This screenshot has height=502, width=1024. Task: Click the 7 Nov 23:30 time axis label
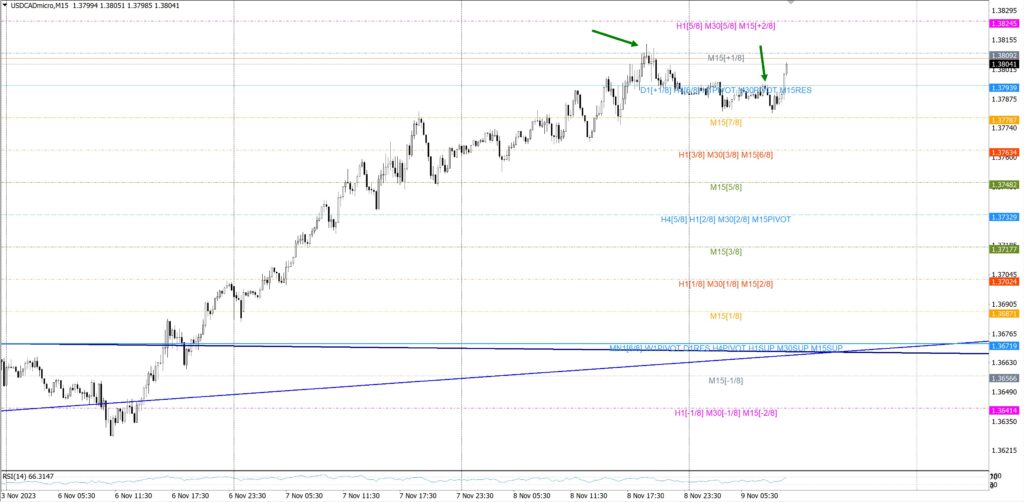click(x=476, y=495)
